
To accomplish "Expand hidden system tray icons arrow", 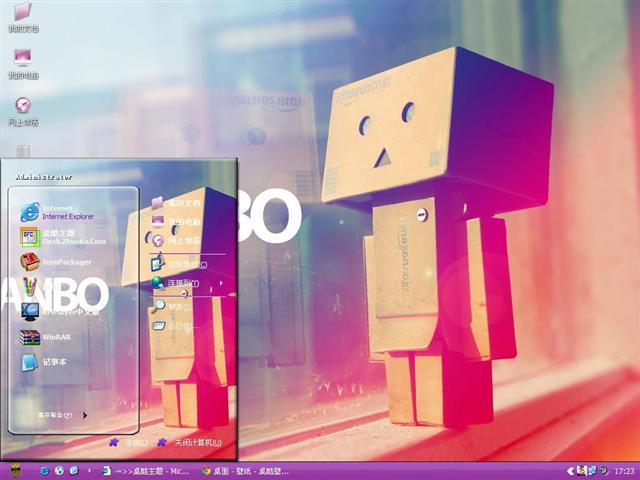I will pos(570,471).
